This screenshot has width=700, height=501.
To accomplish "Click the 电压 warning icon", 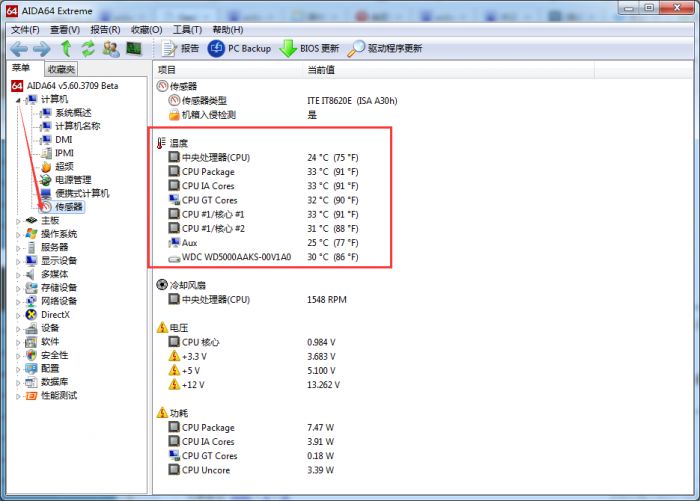I will tap(162, 327).
